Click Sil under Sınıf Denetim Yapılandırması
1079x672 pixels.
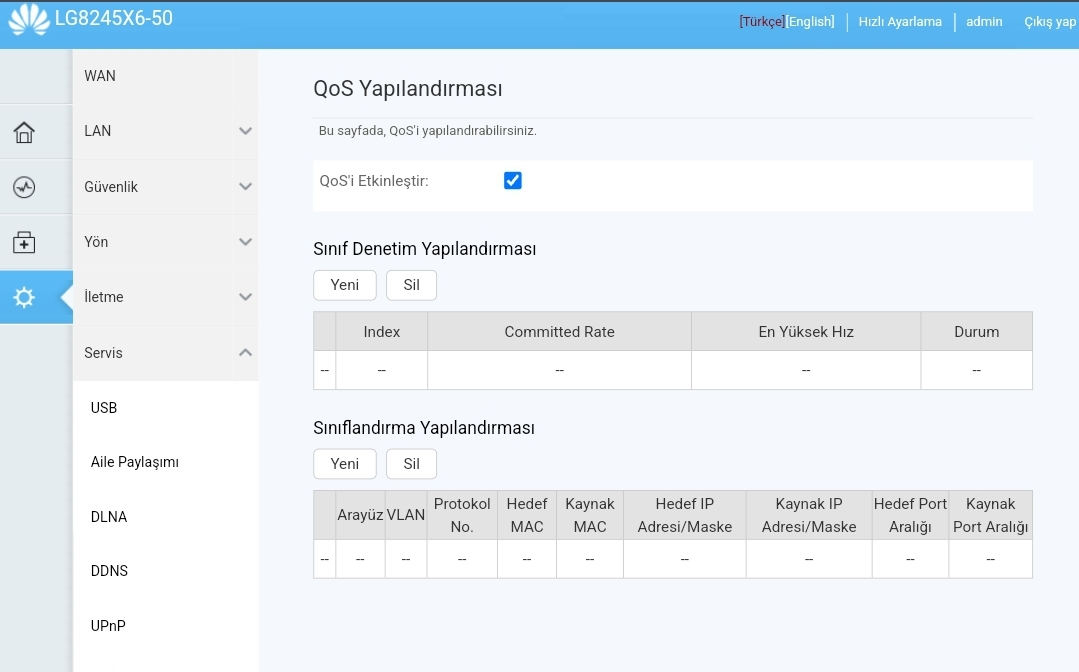tap(412, 285)
